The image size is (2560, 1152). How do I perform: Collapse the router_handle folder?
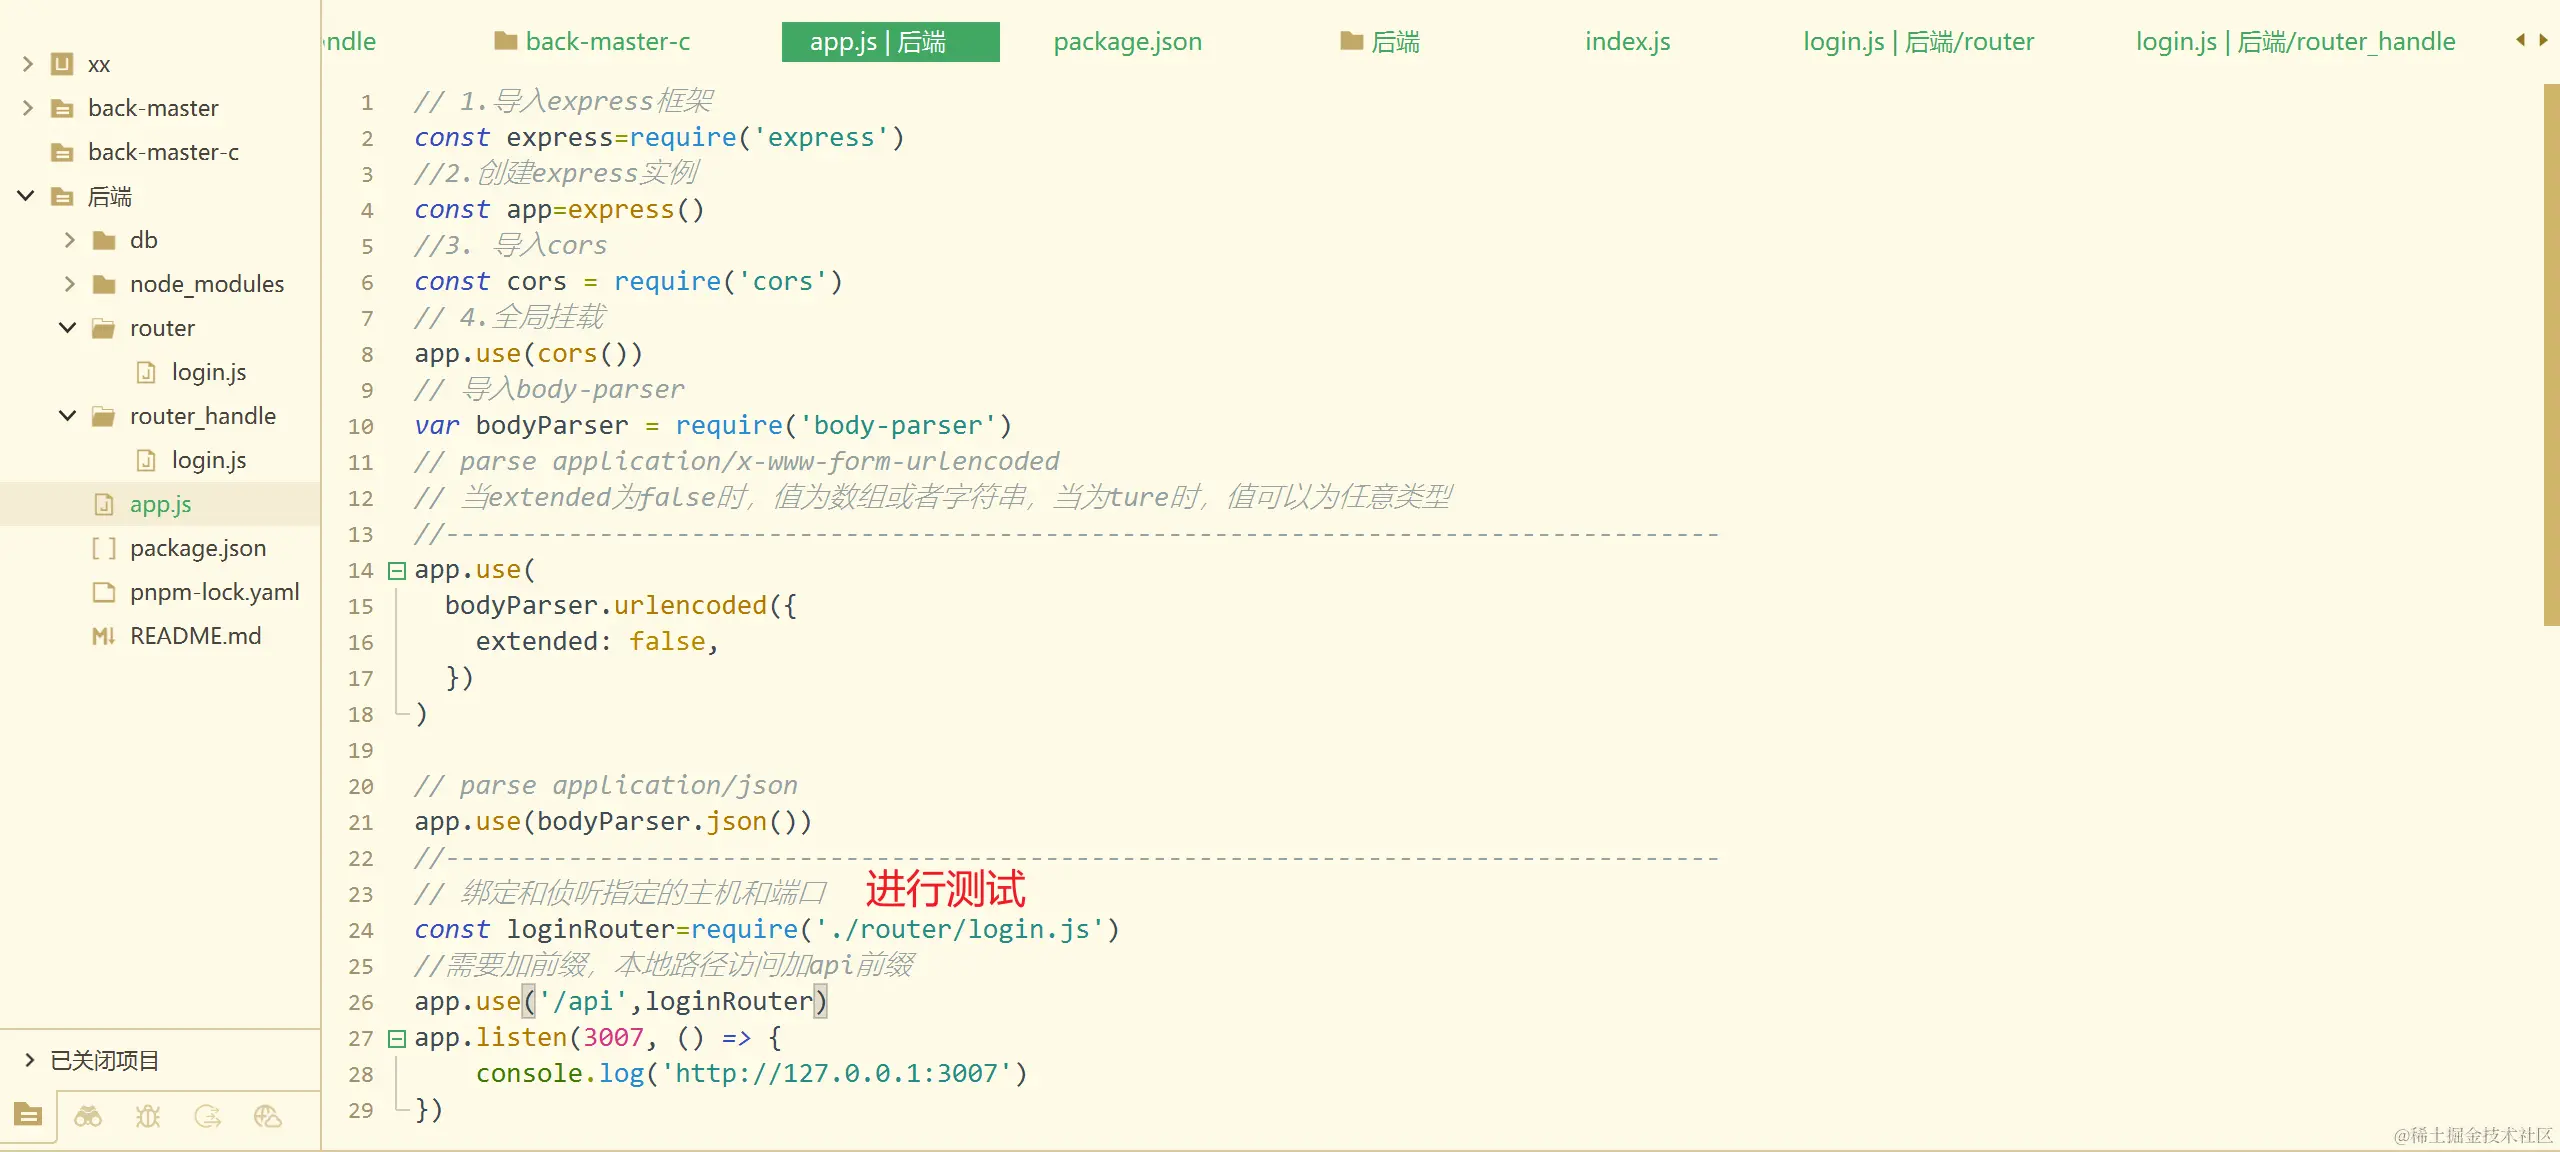66,416
